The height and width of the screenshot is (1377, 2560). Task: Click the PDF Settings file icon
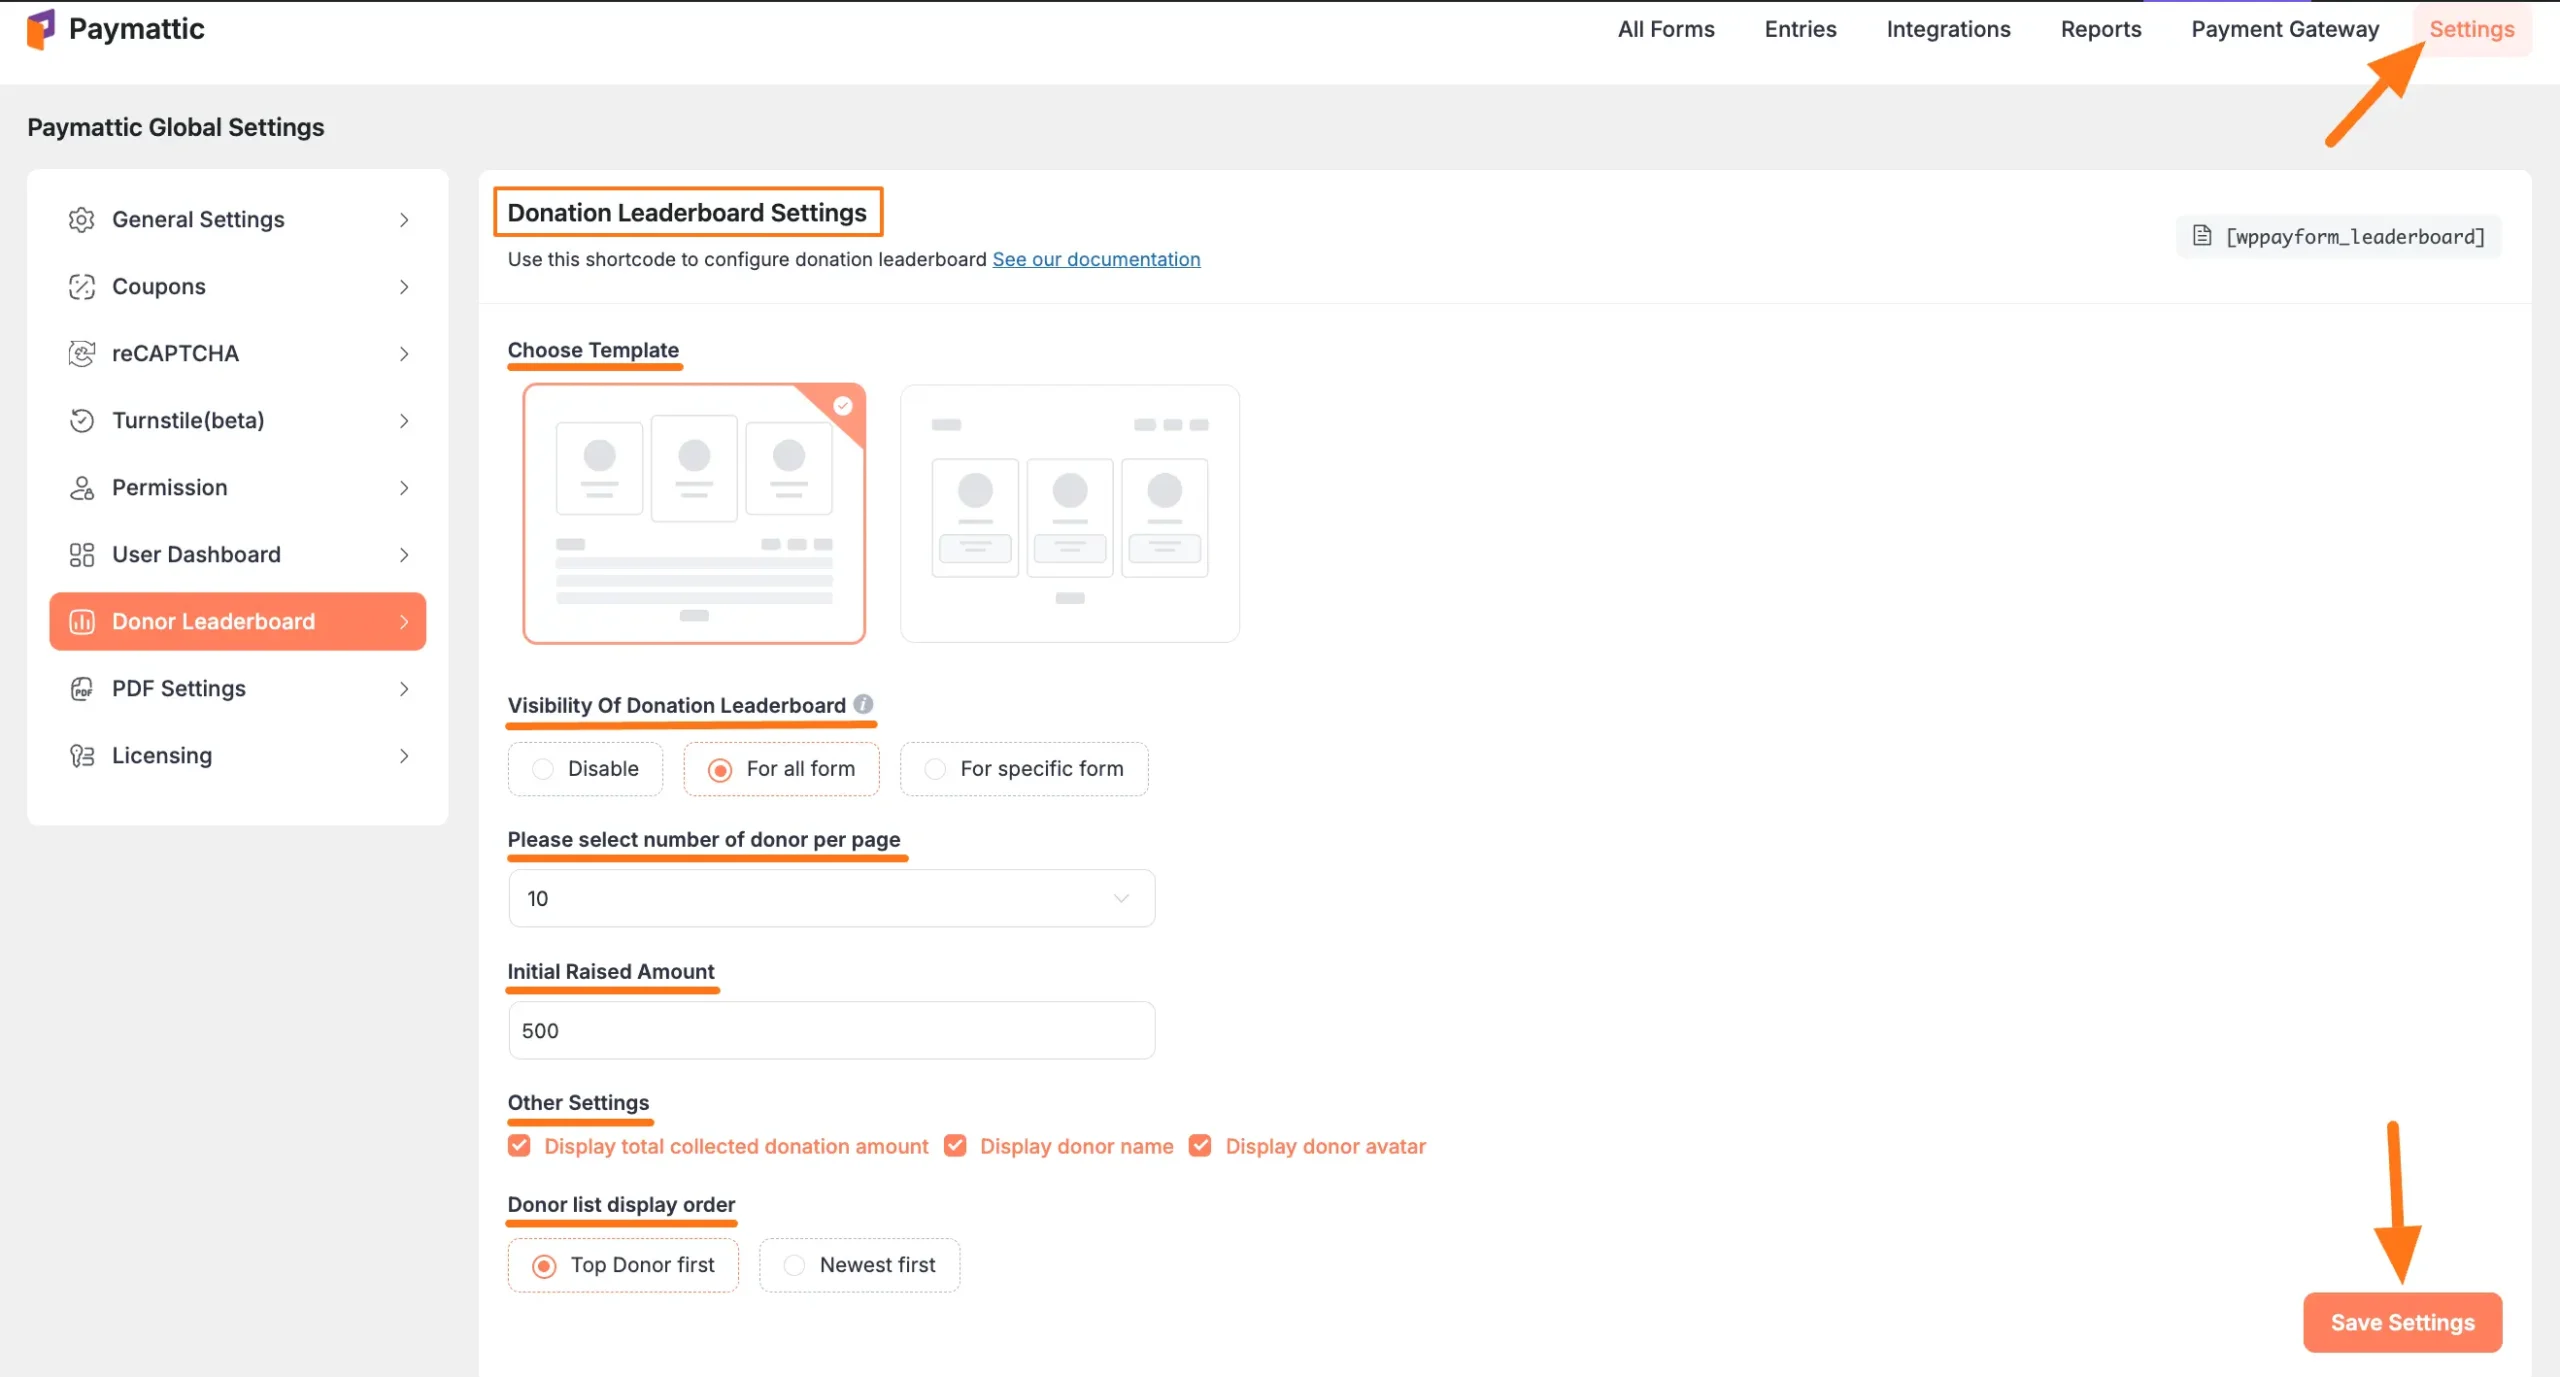point(81,689)
